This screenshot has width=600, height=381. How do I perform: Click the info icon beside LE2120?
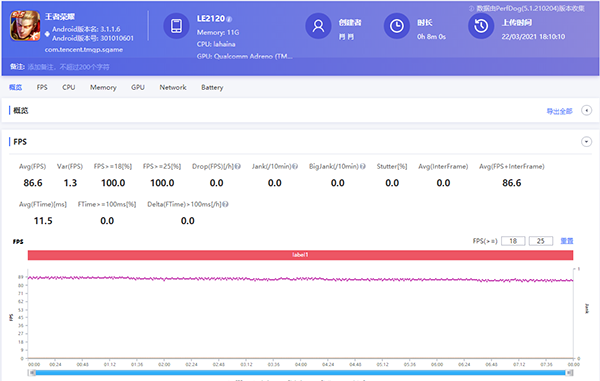pos(229,19)
